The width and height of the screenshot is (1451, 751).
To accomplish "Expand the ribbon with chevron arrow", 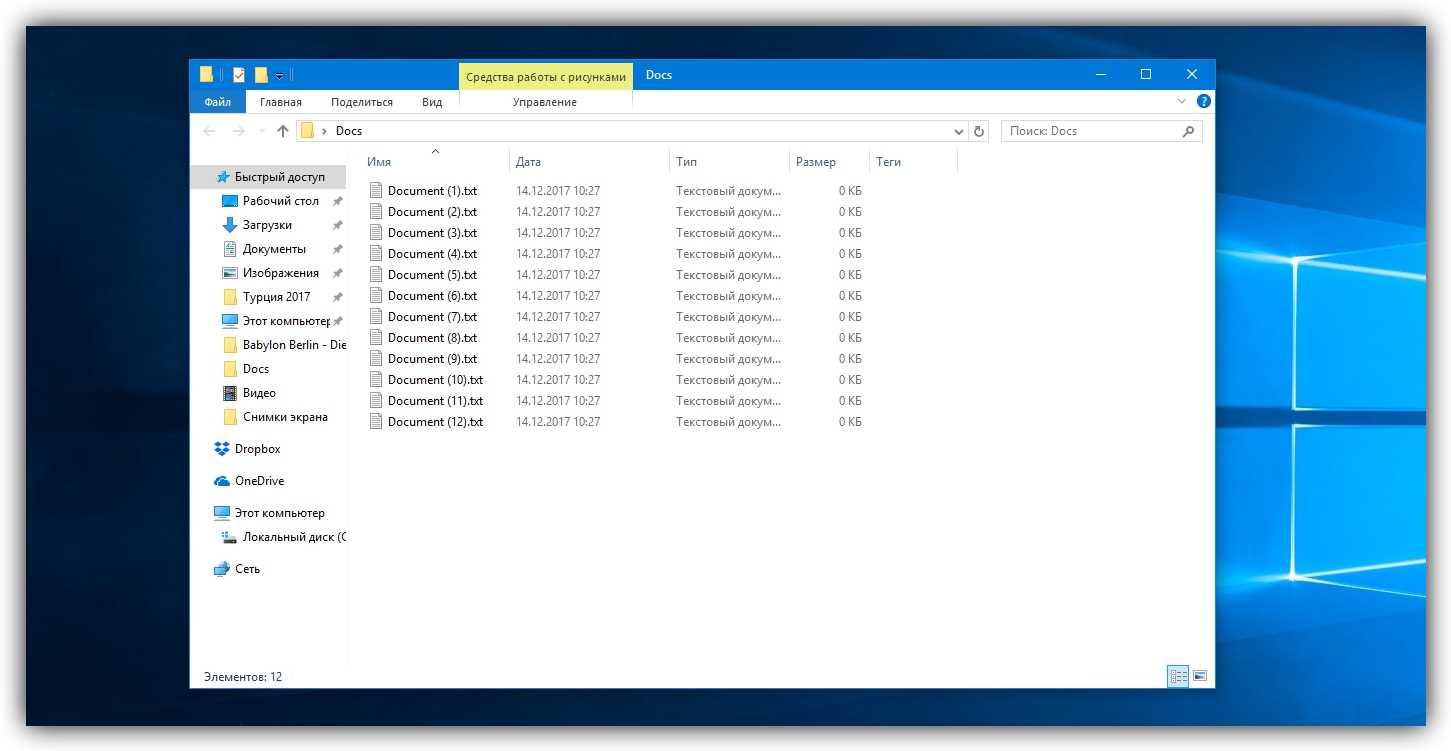I will (1182, 101).
